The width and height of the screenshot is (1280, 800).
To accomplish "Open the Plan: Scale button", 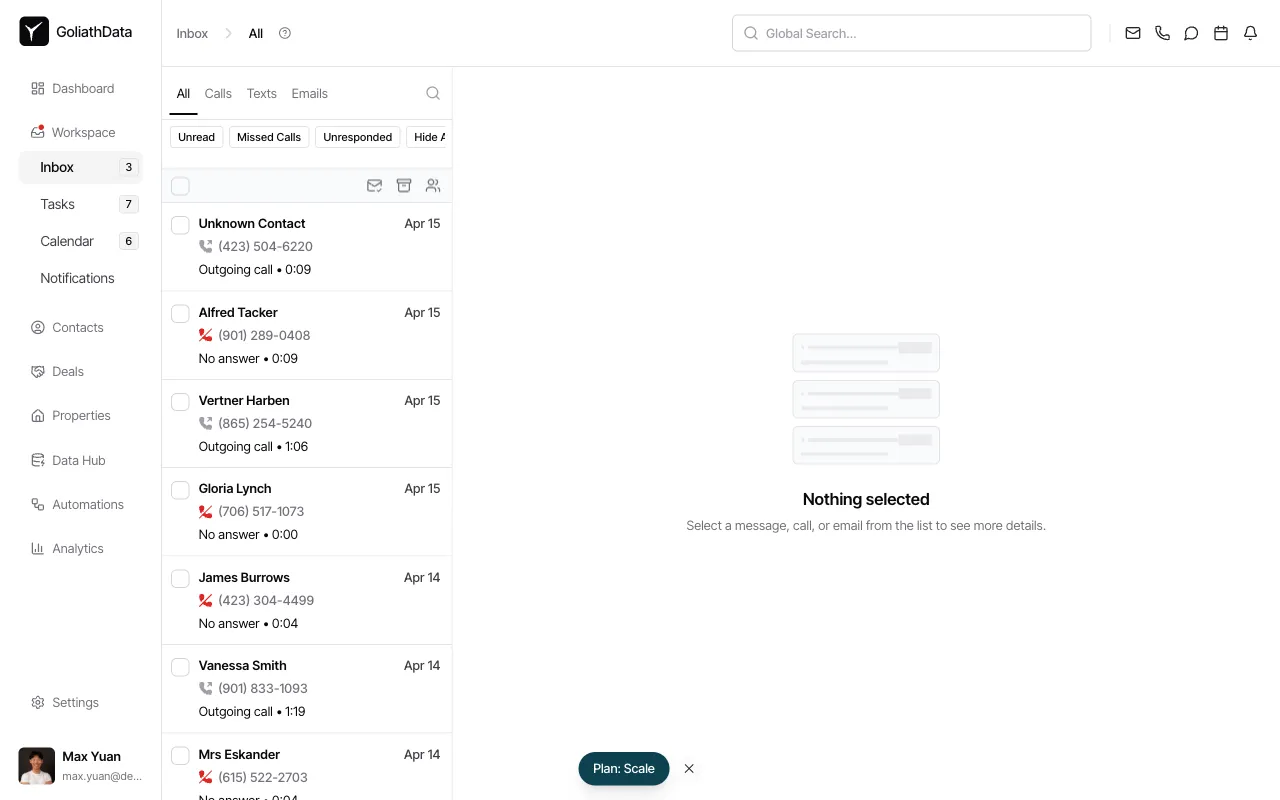I will point(623,768).
